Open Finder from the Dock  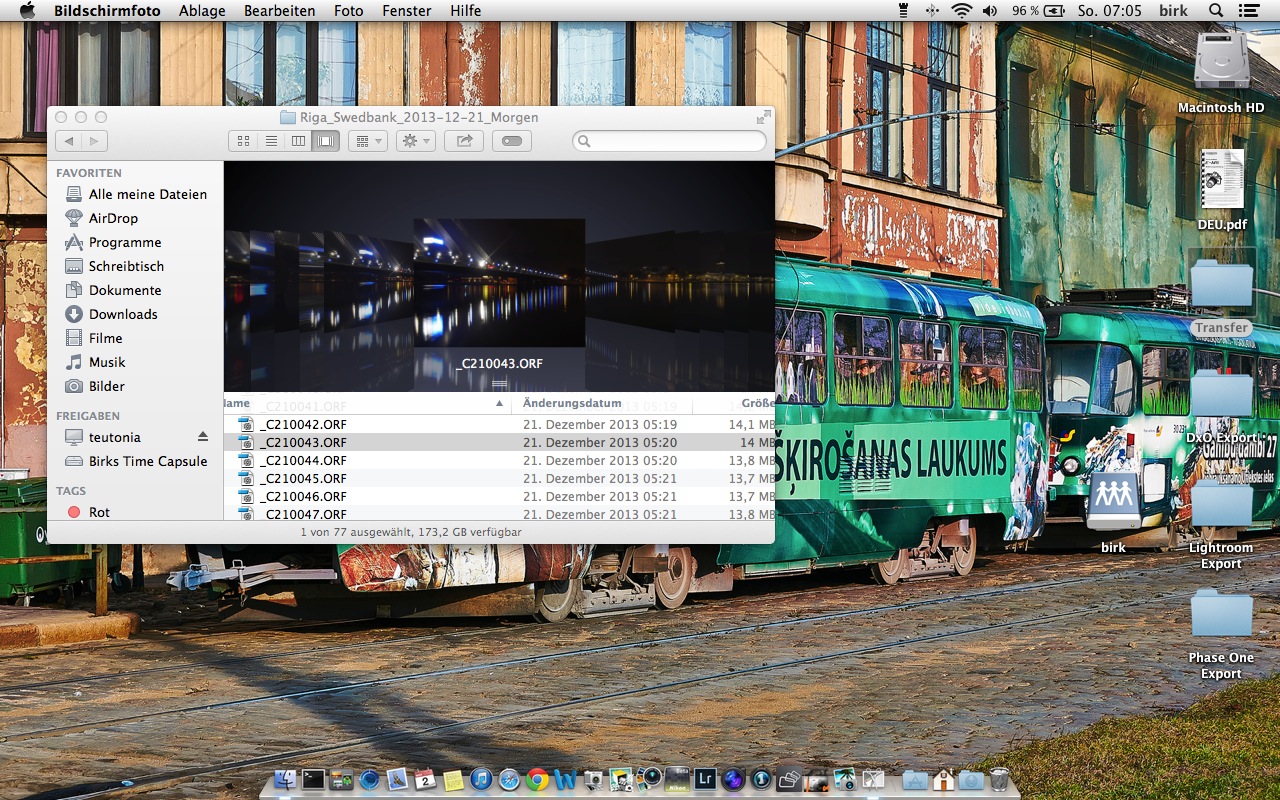[287, 779]
